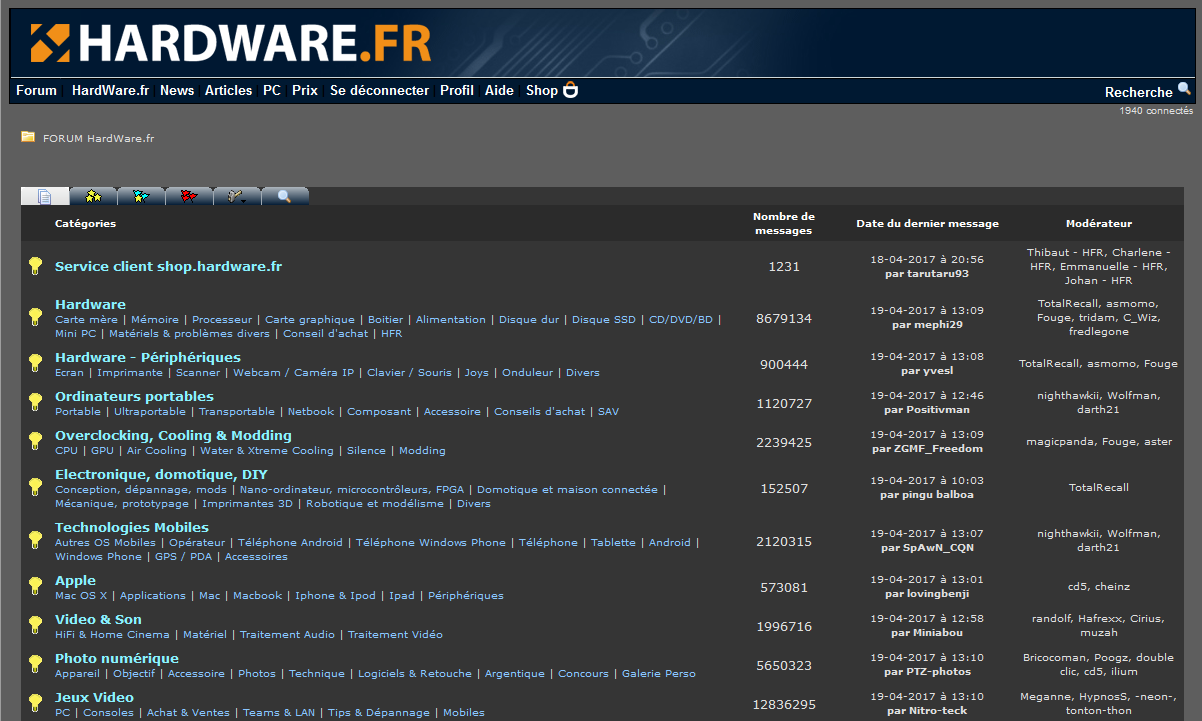Open the News menu item
Viewport: 1202px width, 721px height.
click(177, 90)
